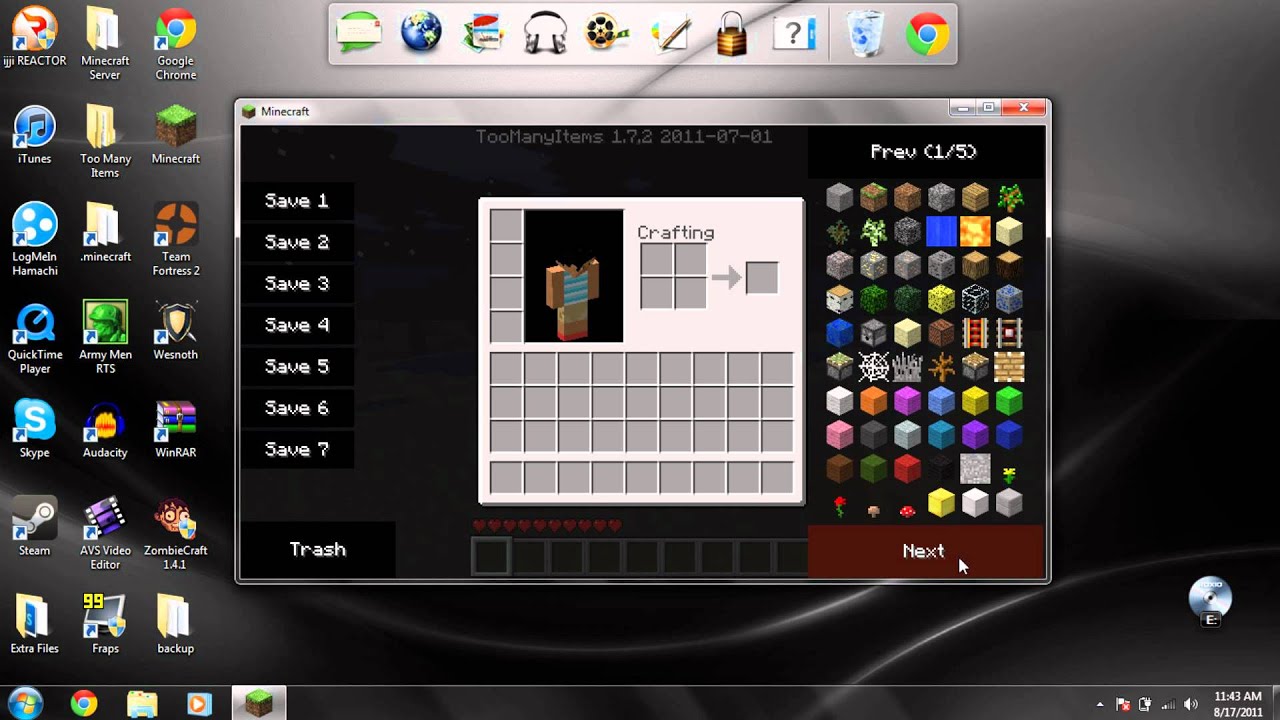Select the lime green Wool block
The image size is (1280, 720).
point(1009,401)
